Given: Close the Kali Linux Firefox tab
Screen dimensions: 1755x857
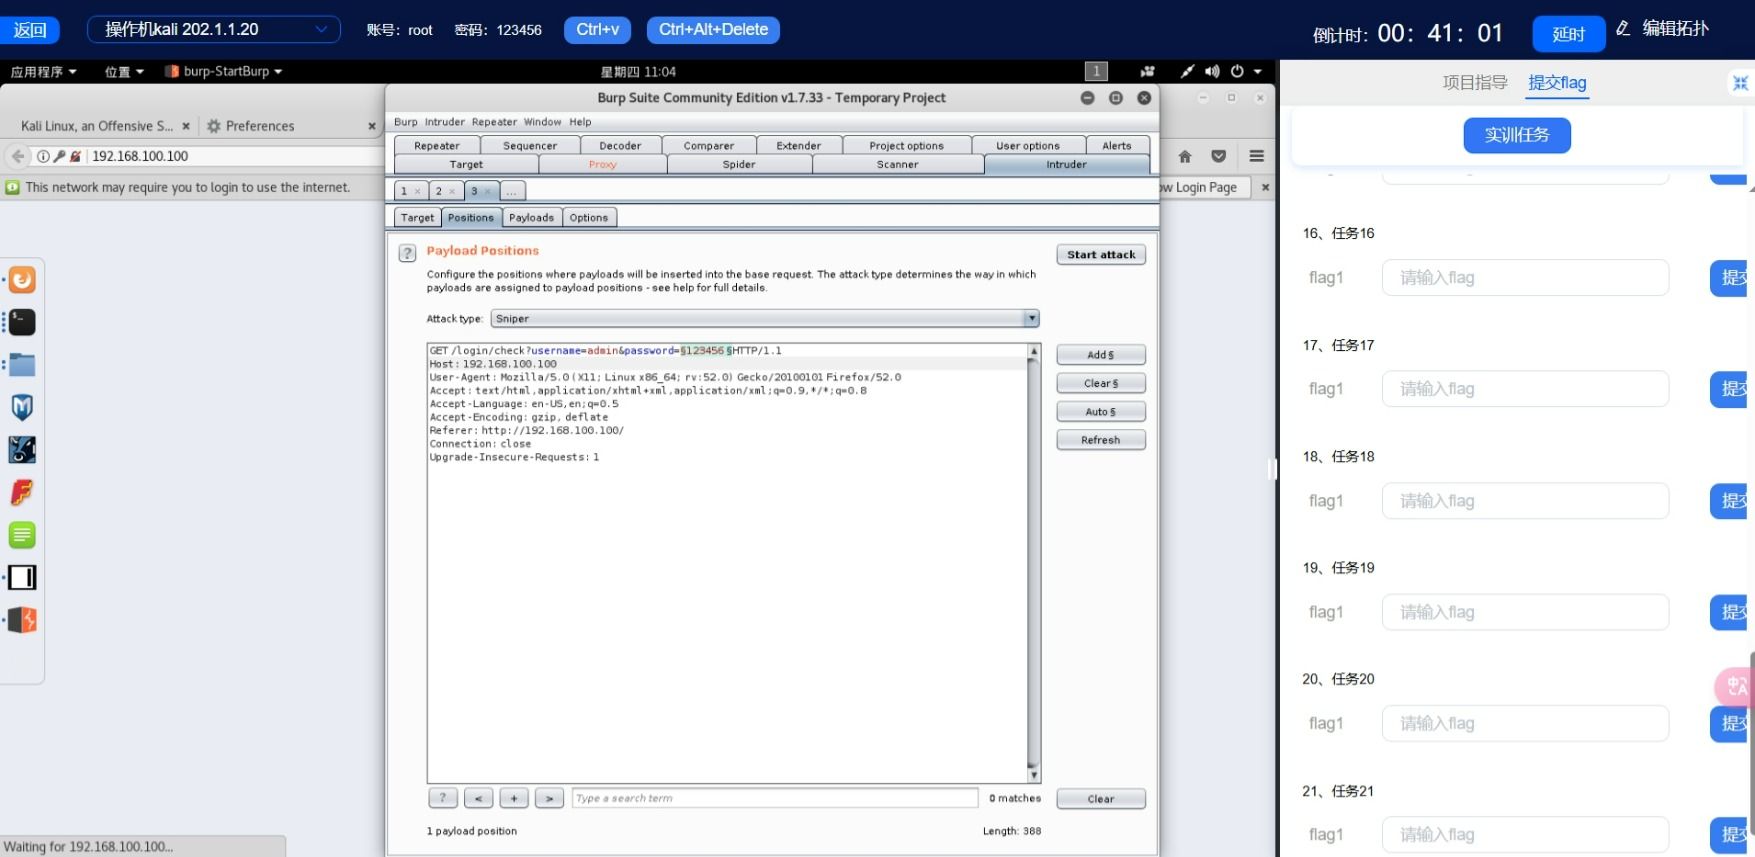Looking at the screenshot, I should click(x=186, y=126).
